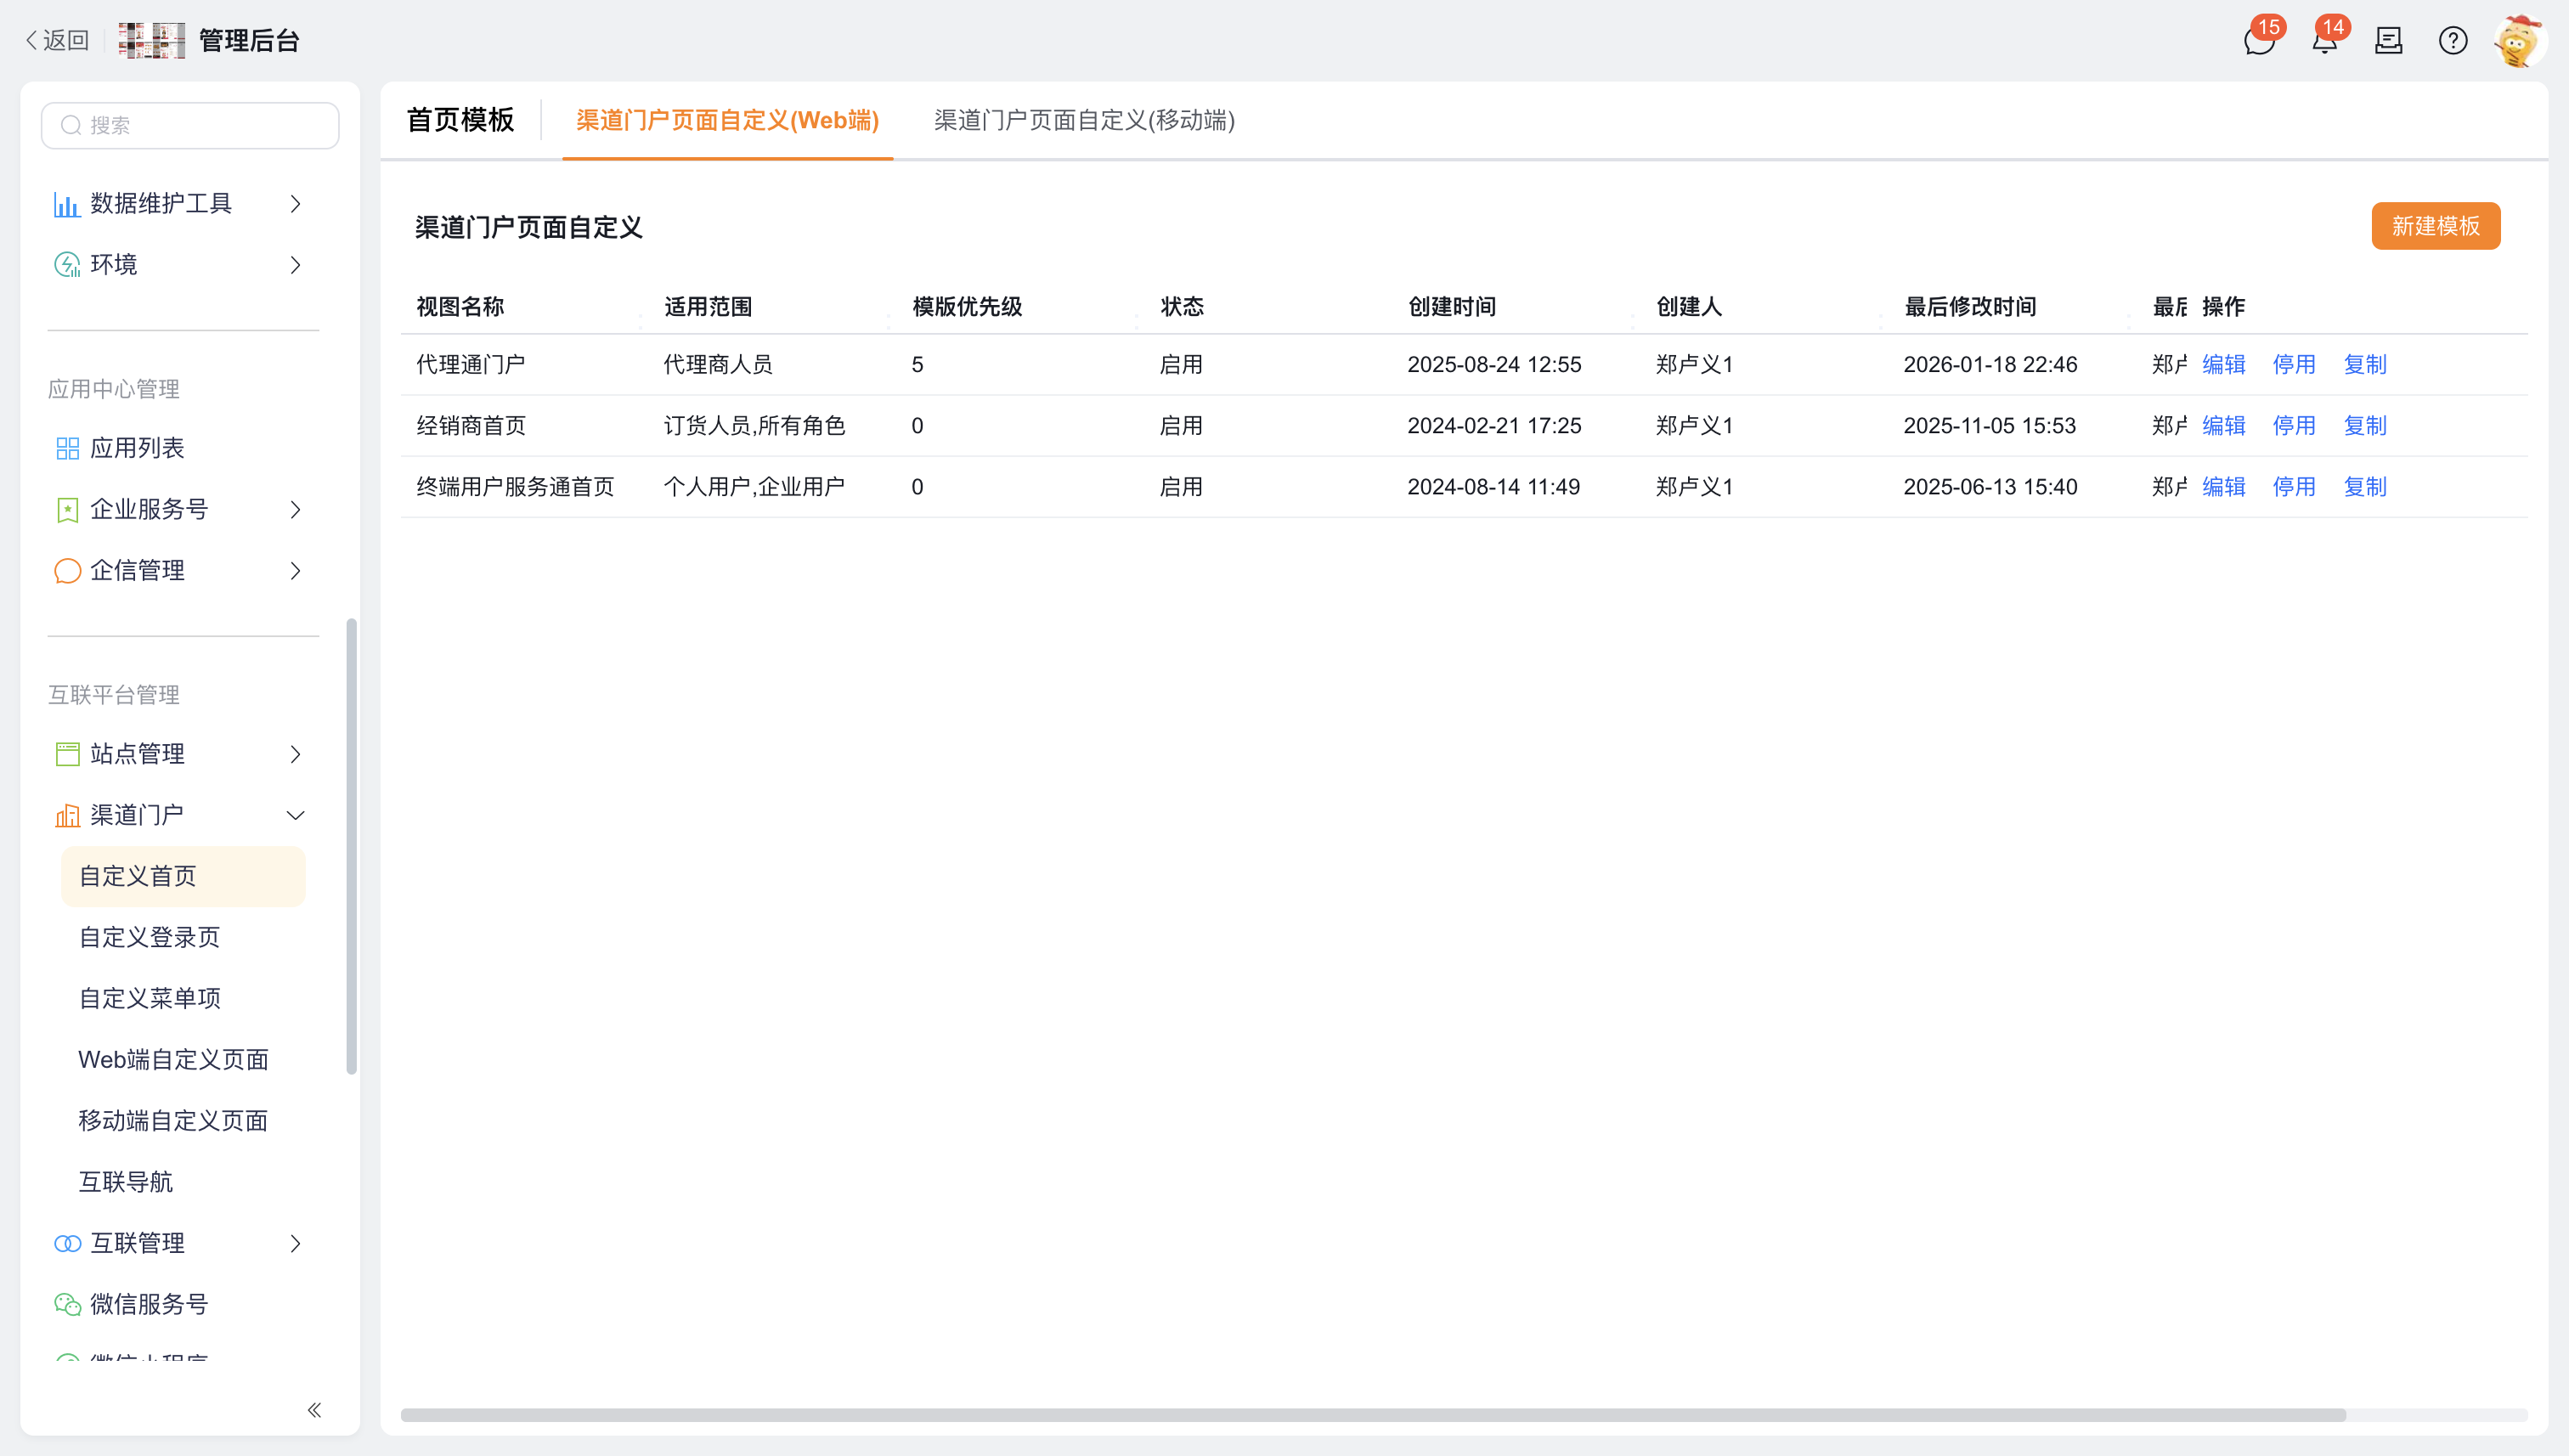
Task: Open 移动端自定义页面 in sidebar
Action: [183, 1121]
